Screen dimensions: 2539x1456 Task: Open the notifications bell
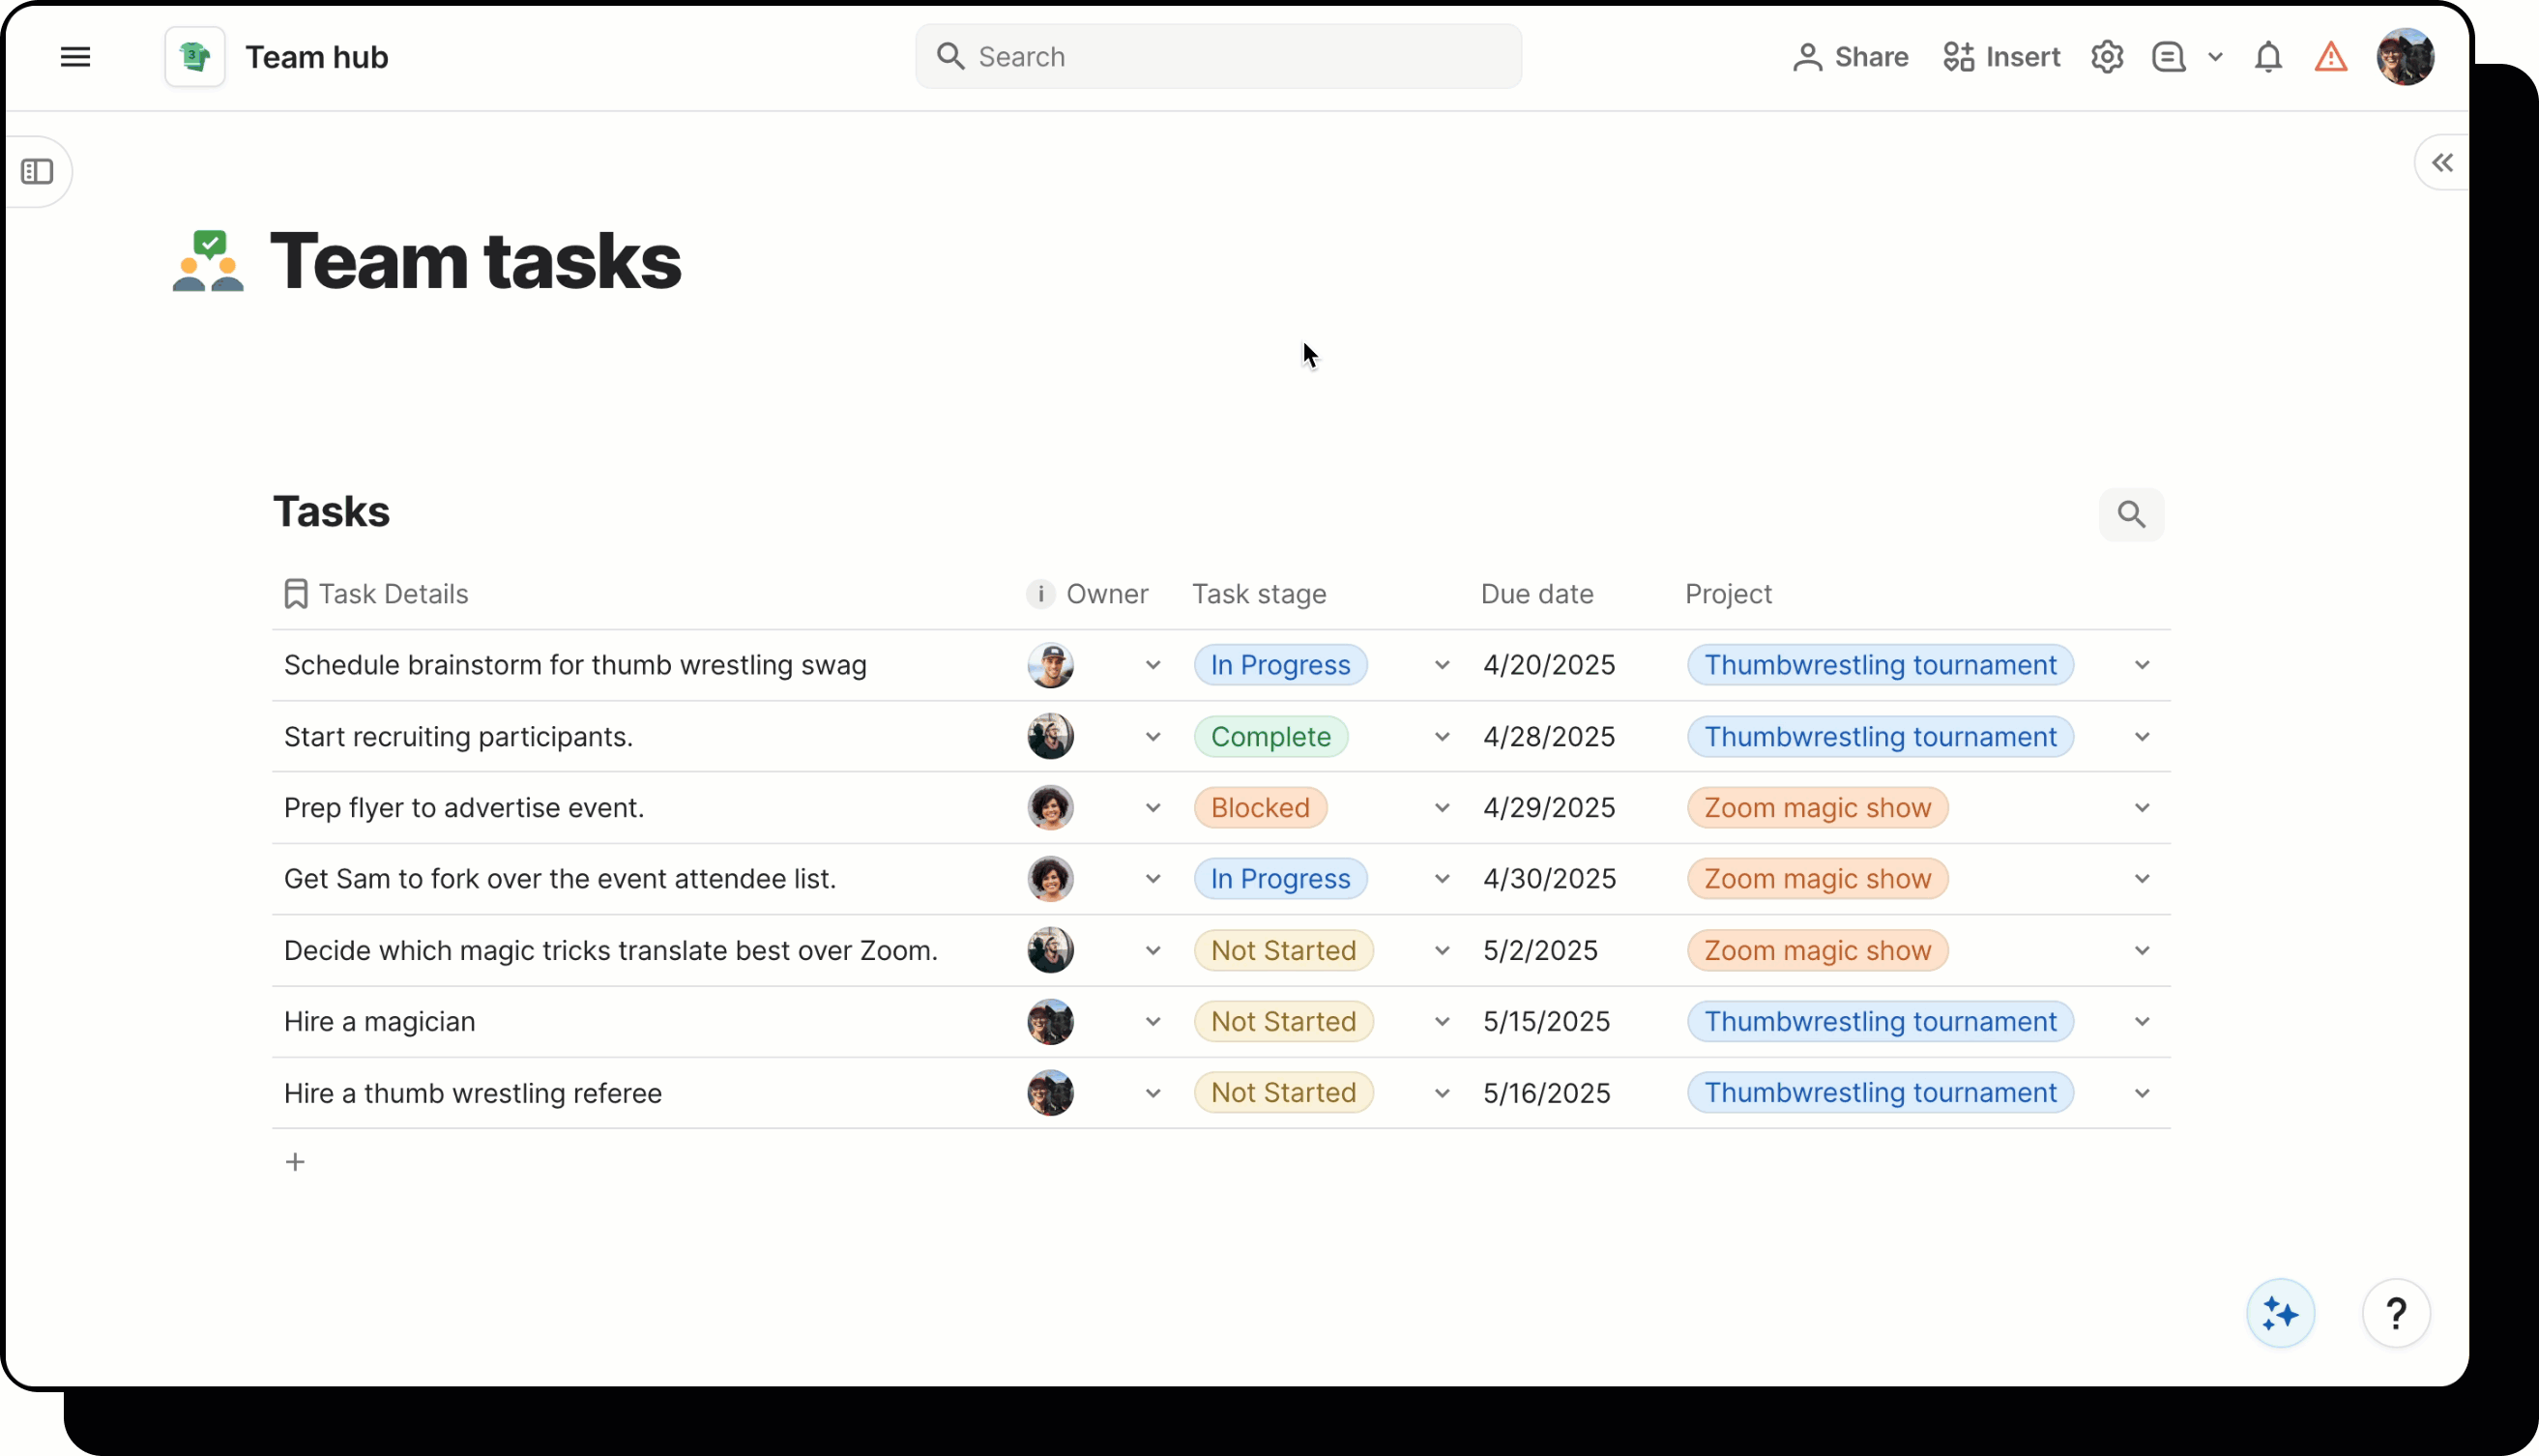[2268, 57]
